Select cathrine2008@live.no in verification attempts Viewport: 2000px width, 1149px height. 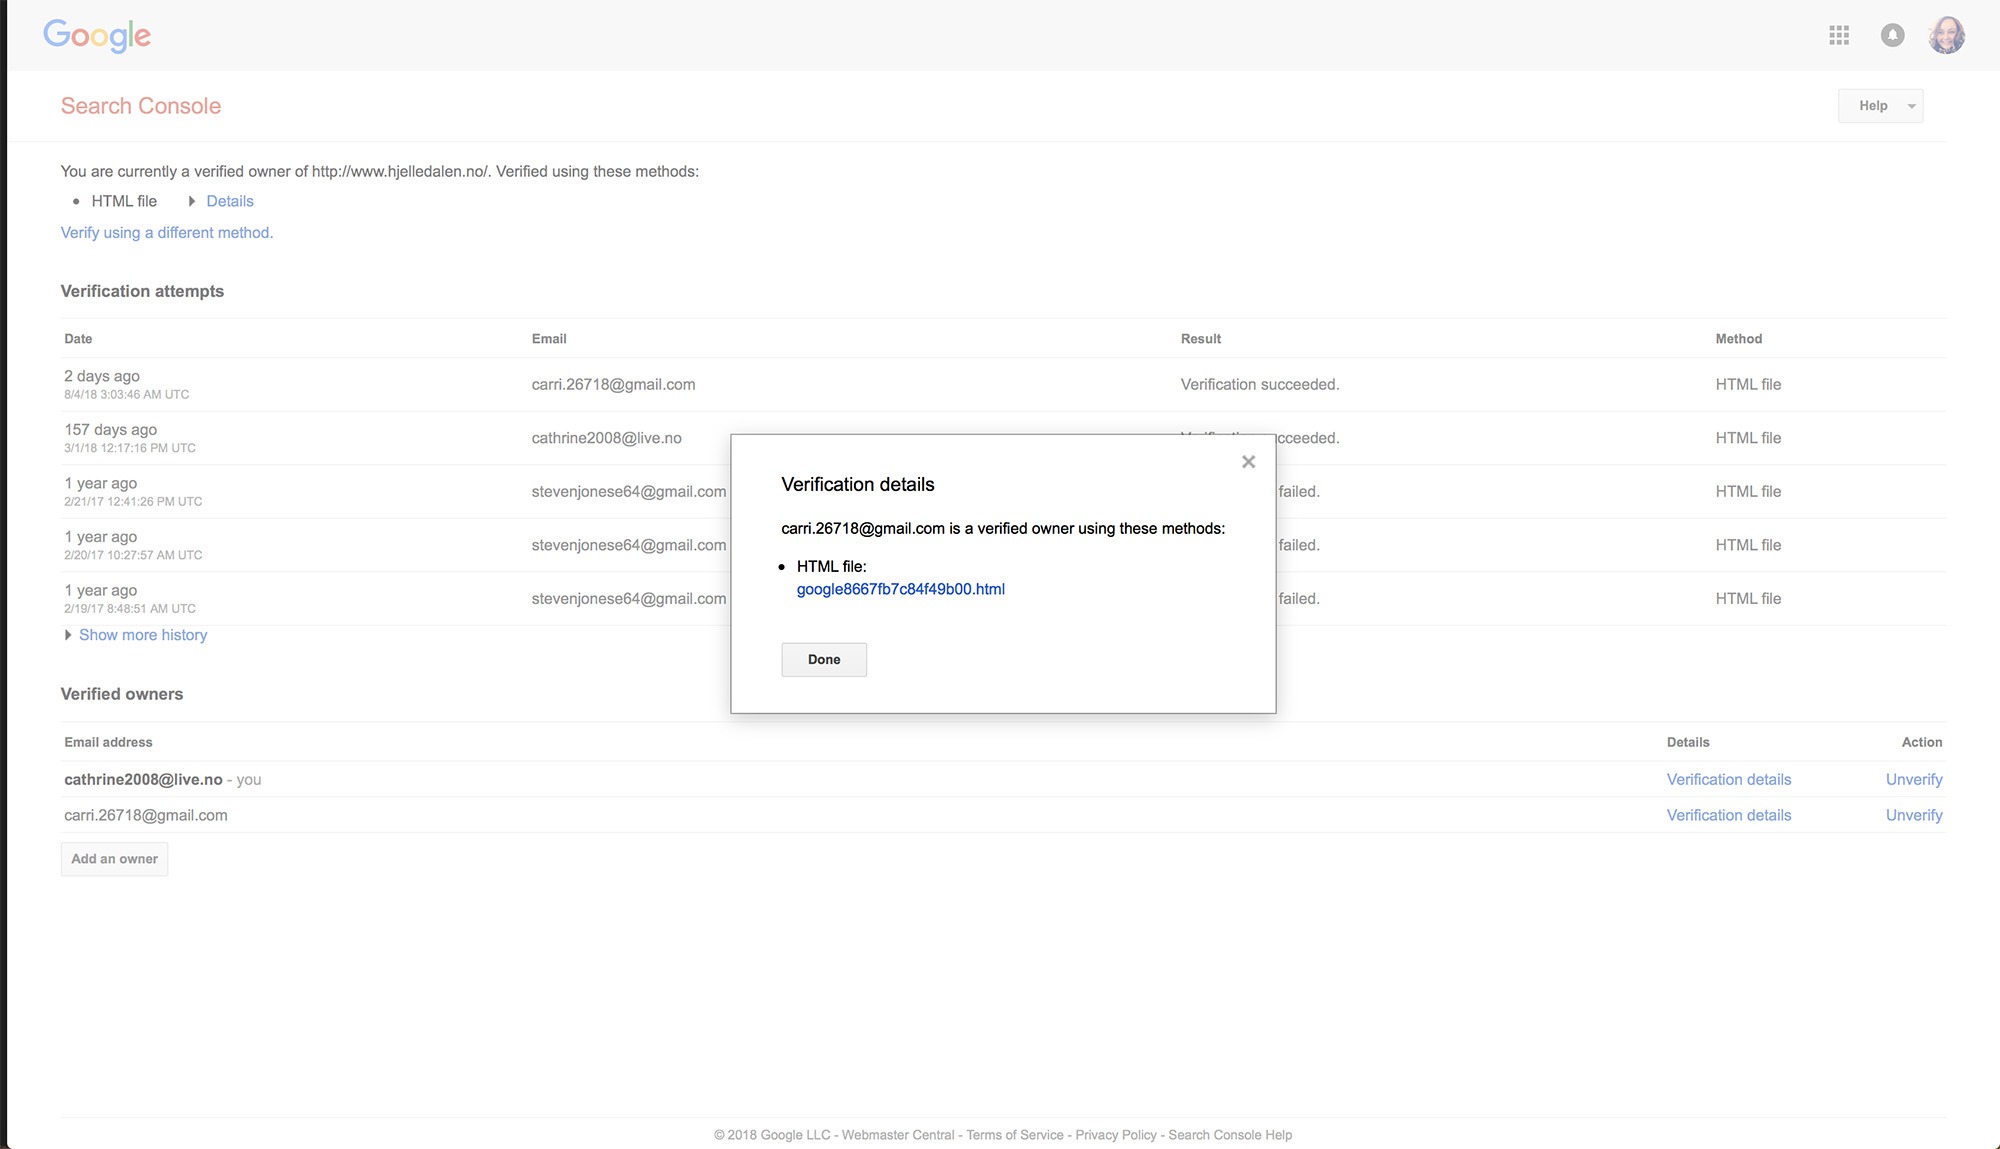click(x=606, y=438)
